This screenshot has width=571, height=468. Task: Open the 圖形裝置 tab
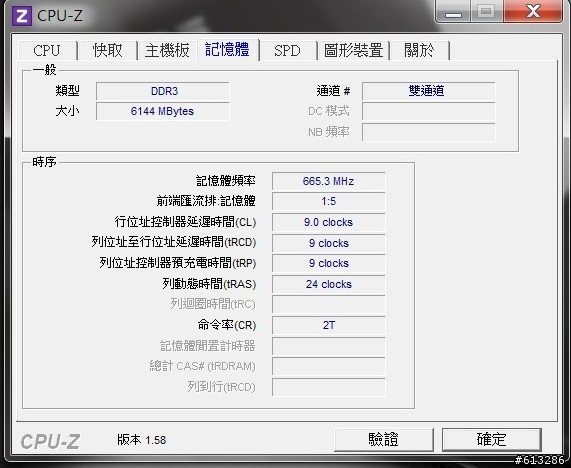[x=353, y=50]
